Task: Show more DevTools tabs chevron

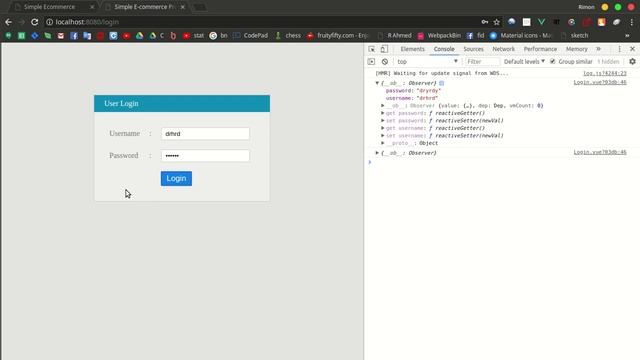Action: point(598,49)
